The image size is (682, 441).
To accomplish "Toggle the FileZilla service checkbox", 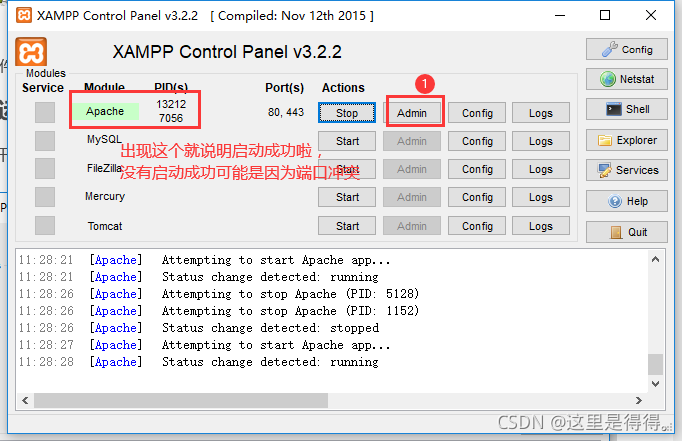I will tap(45, 169).
